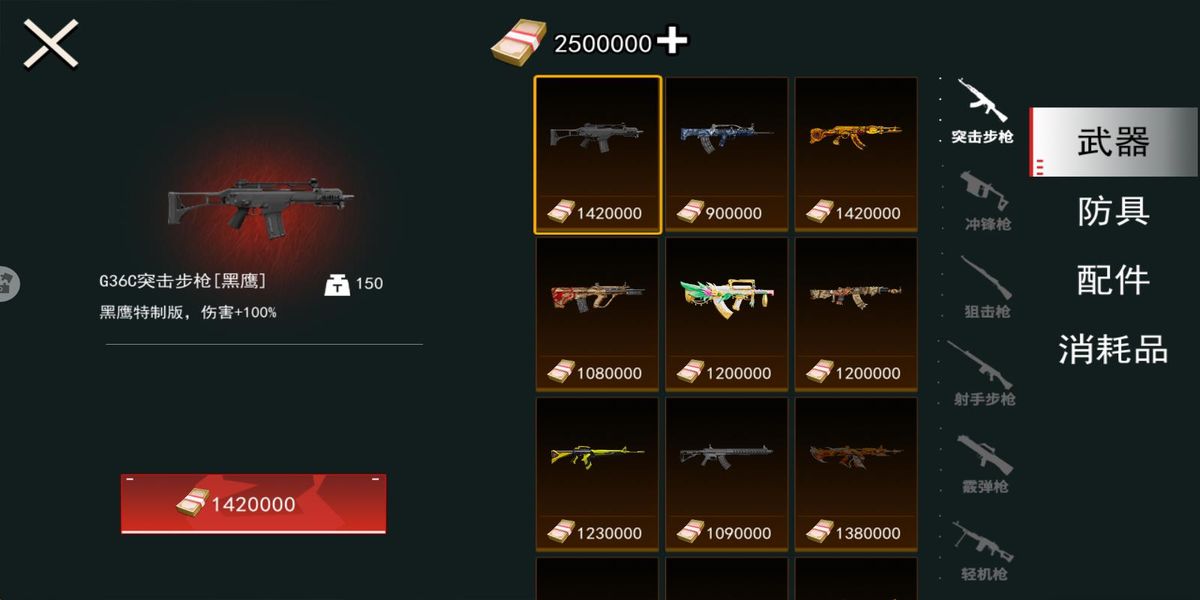
Task: Select the yellow rifle priced 1230000
Action: [x=597, y=474]
